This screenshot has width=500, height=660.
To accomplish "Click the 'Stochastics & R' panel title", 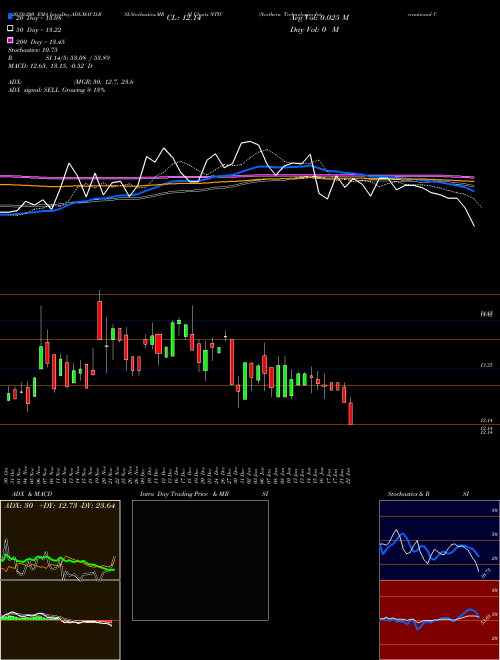I will coord(409,494).
